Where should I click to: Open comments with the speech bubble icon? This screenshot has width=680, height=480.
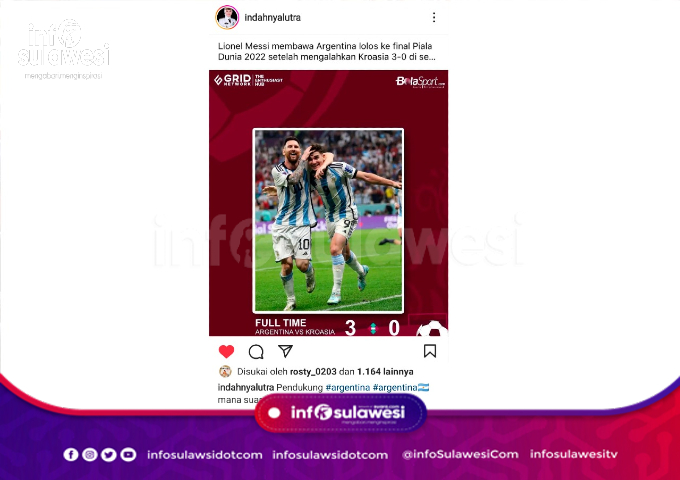click(x=256, y=352)
